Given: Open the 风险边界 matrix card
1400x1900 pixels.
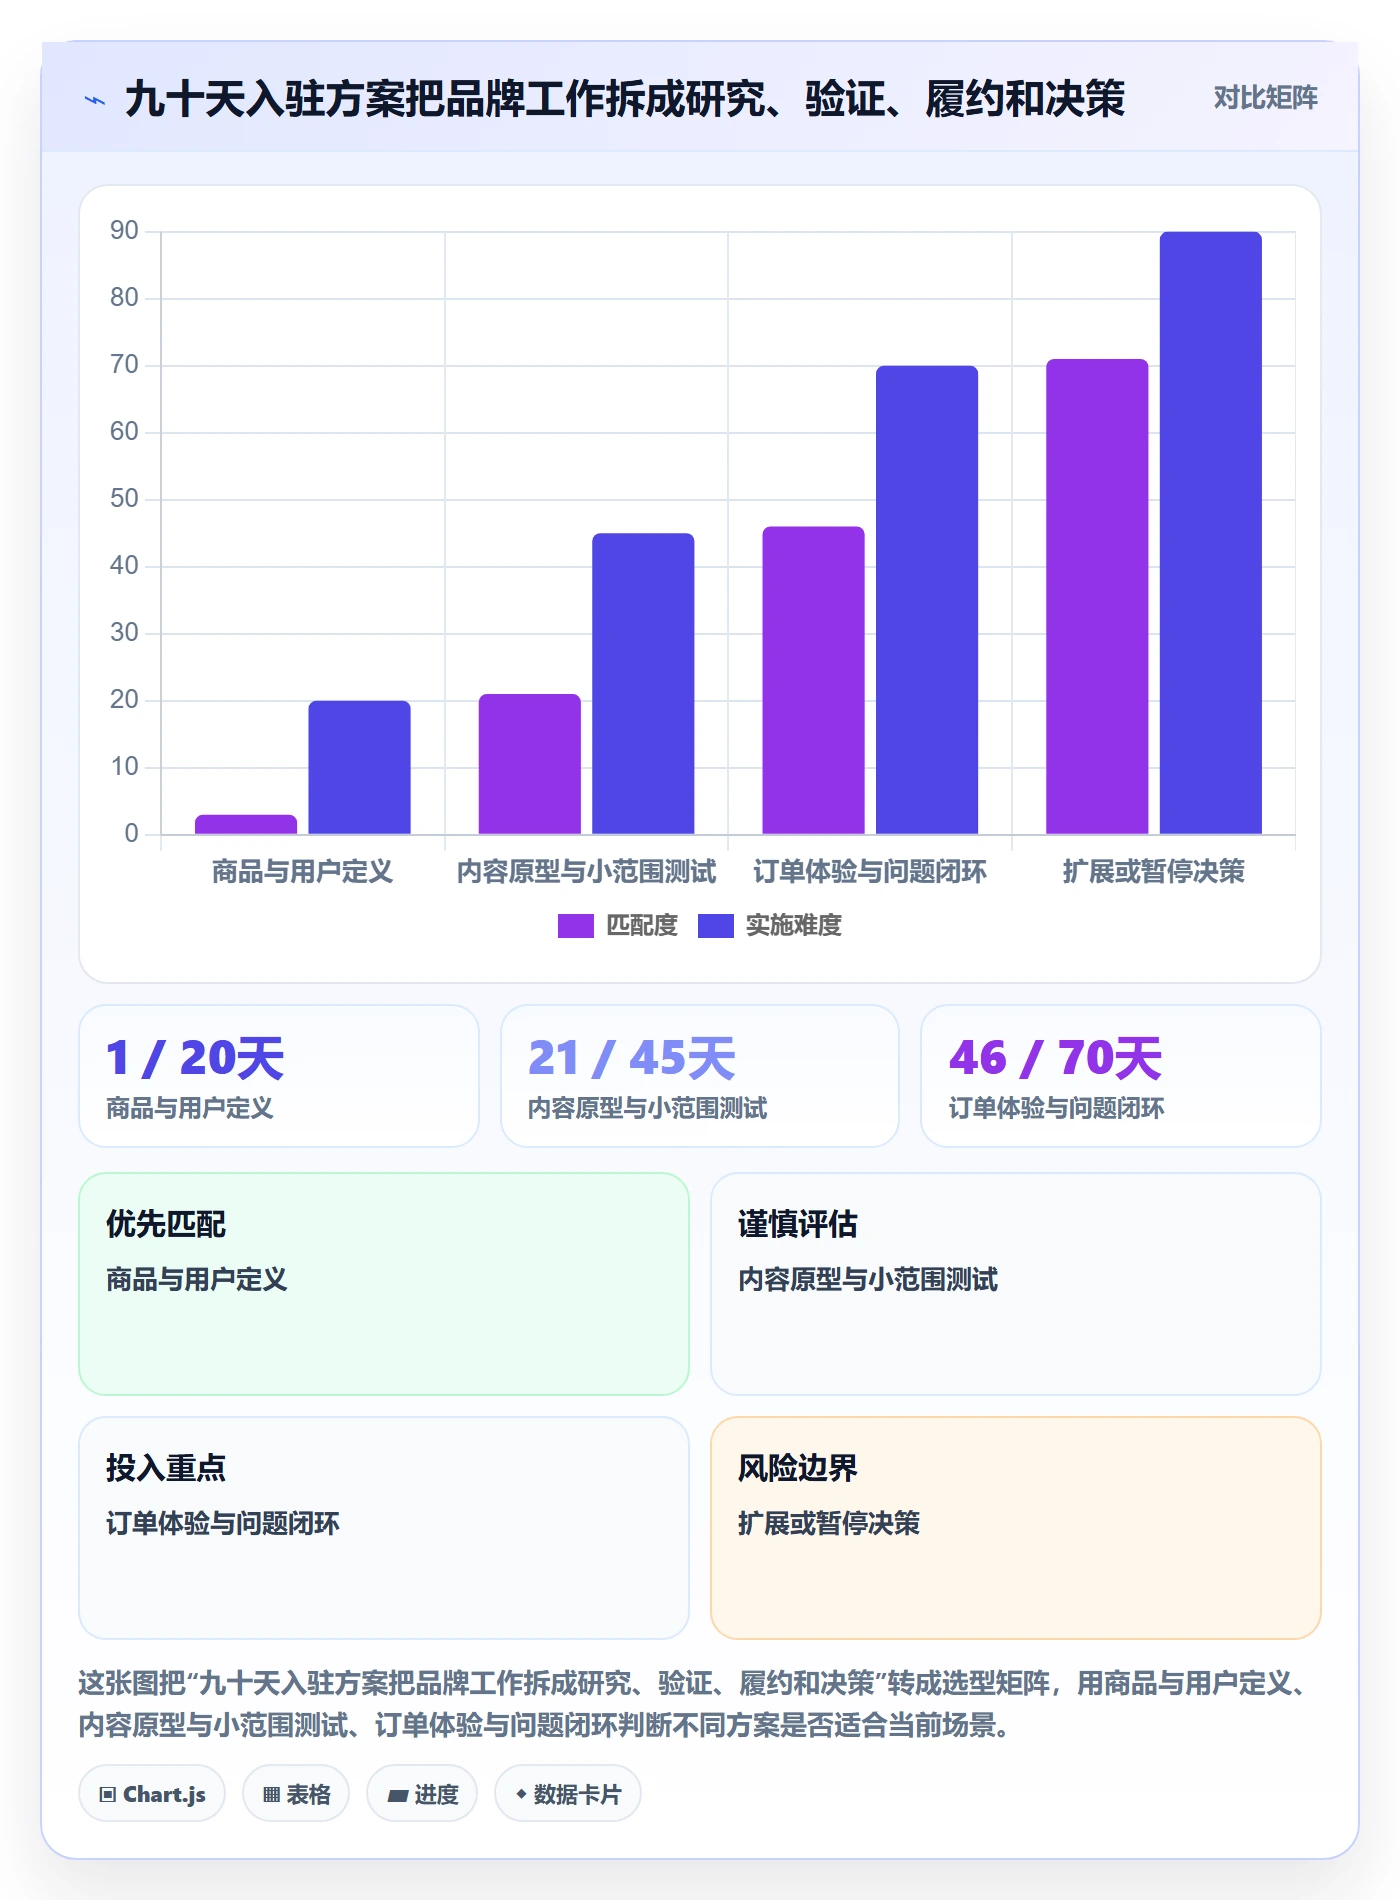Looking at the screenshot, I should (x=1016, y=1528).
